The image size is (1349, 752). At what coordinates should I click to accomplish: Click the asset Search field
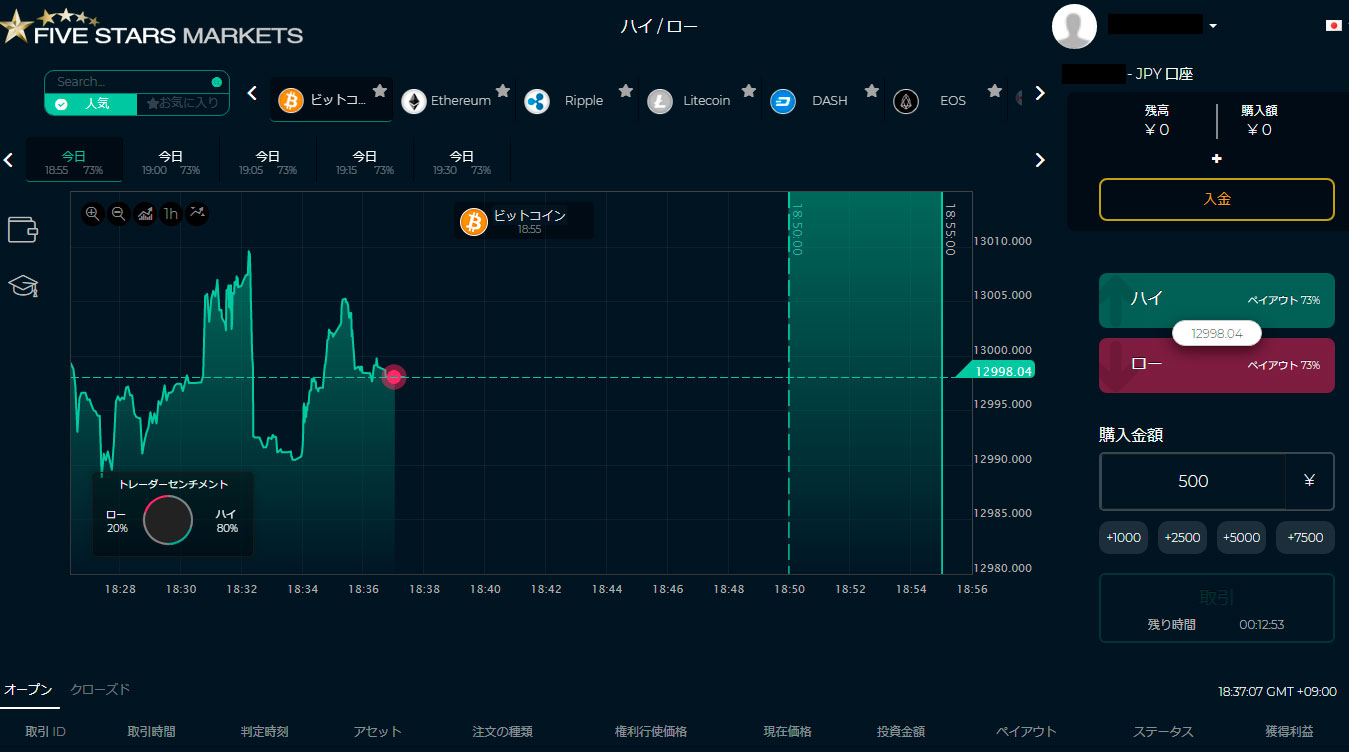pyautogui.click(x=137, y=82)
